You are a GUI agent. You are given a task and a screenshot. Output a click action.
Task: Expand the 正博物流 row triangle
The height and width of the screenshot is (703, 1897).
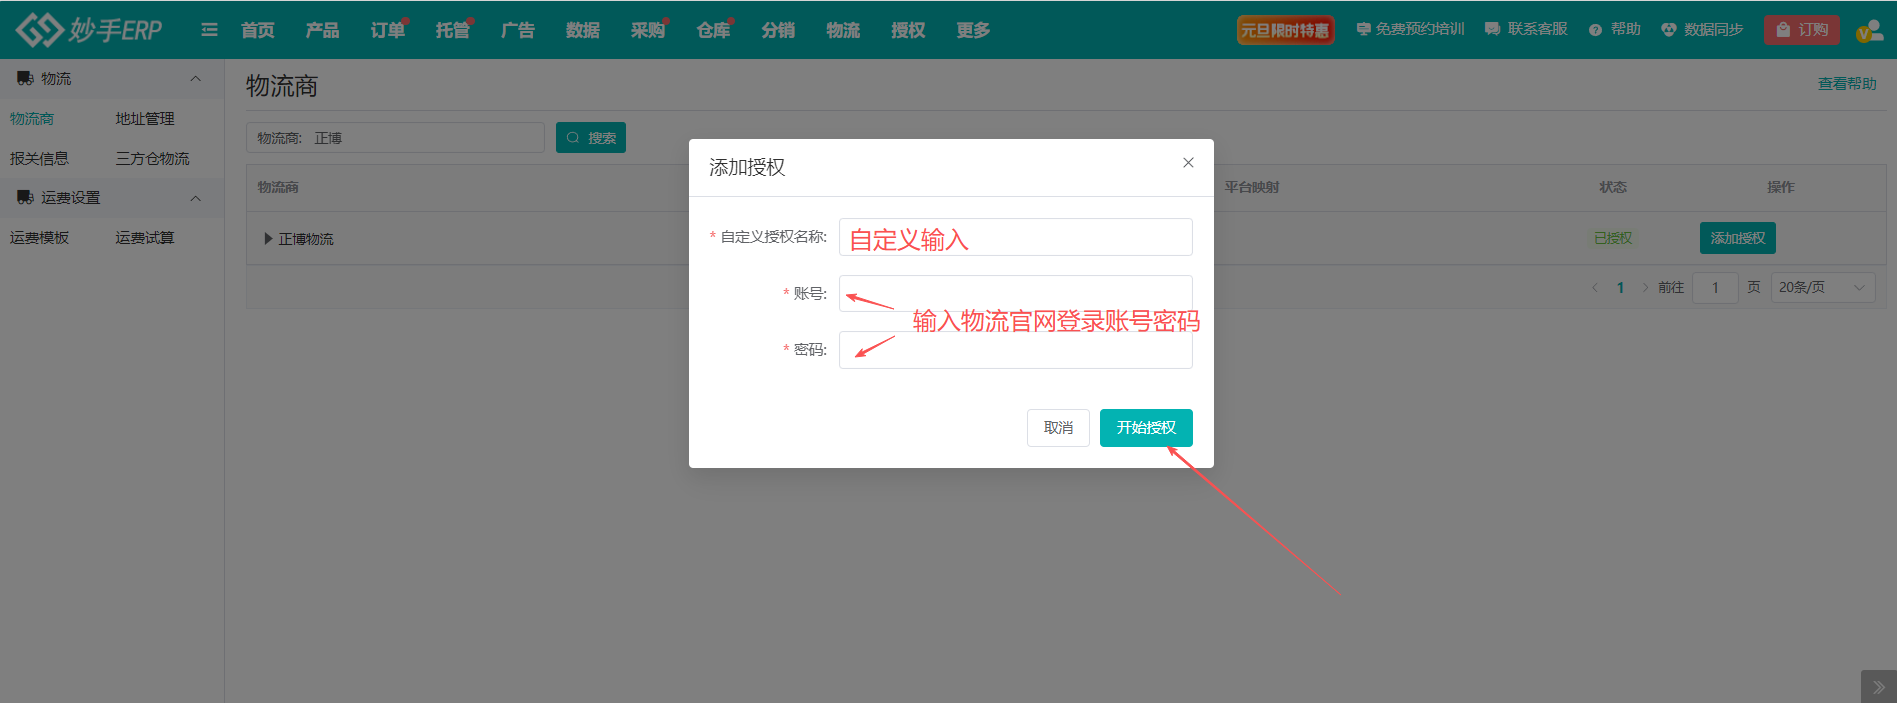tap(268, 239)
